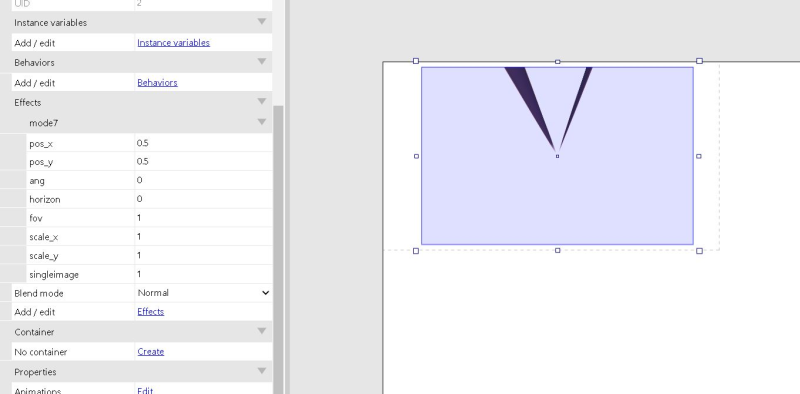Viewport: 800px width, 394px height.
Task: Collapse the Instance variables section arrow
Action: 262,22
